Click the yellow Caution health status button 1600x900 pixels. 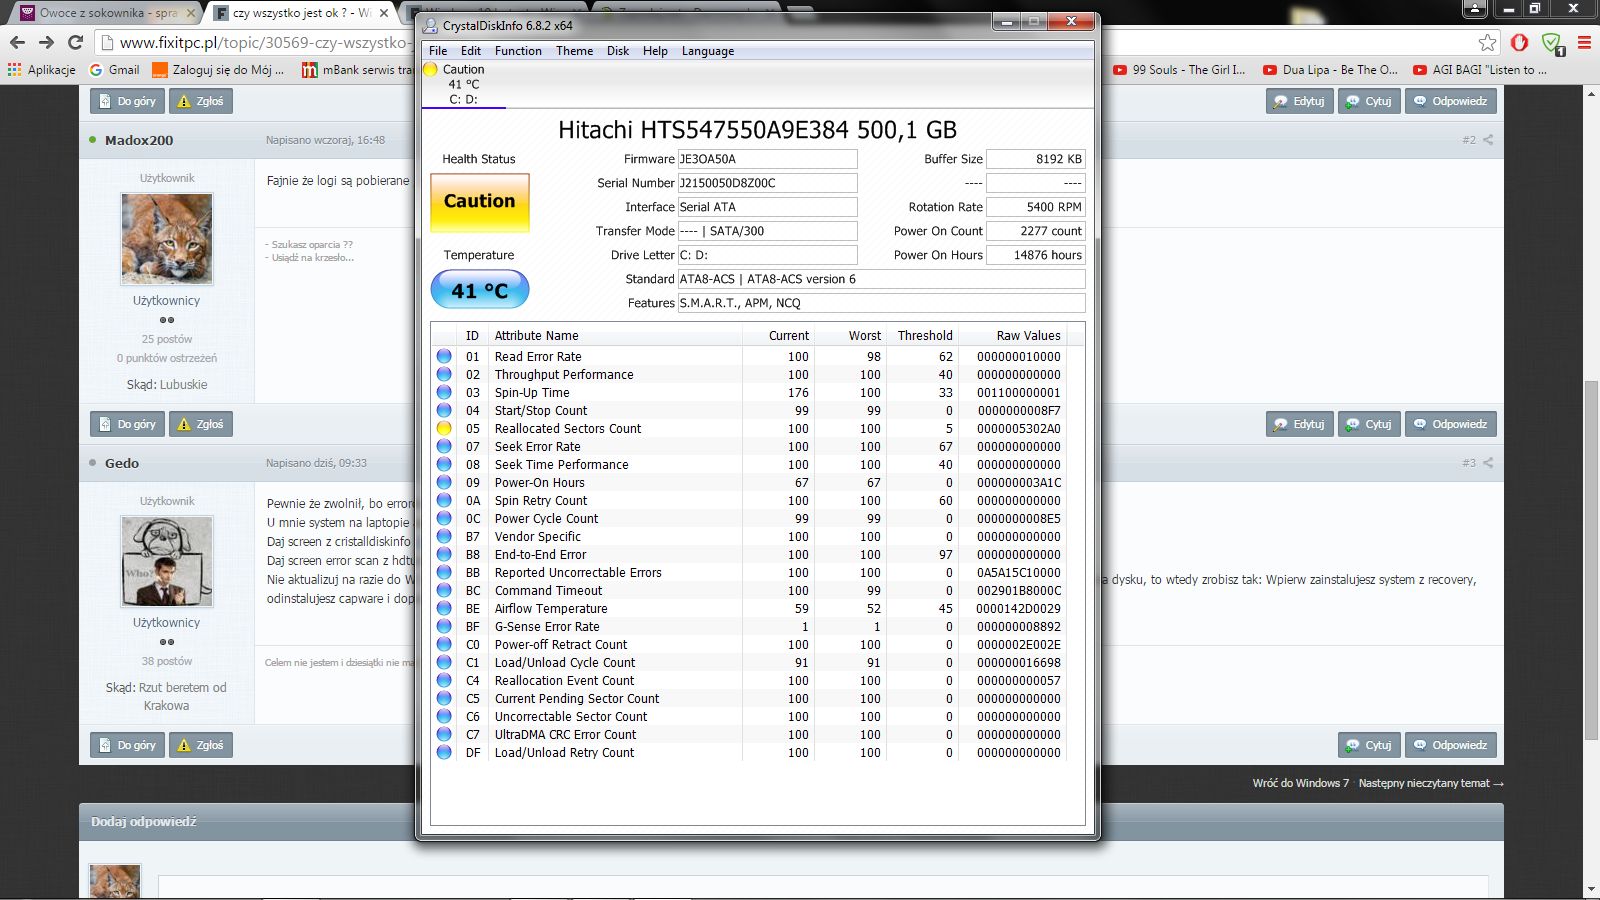pos(480,203)
